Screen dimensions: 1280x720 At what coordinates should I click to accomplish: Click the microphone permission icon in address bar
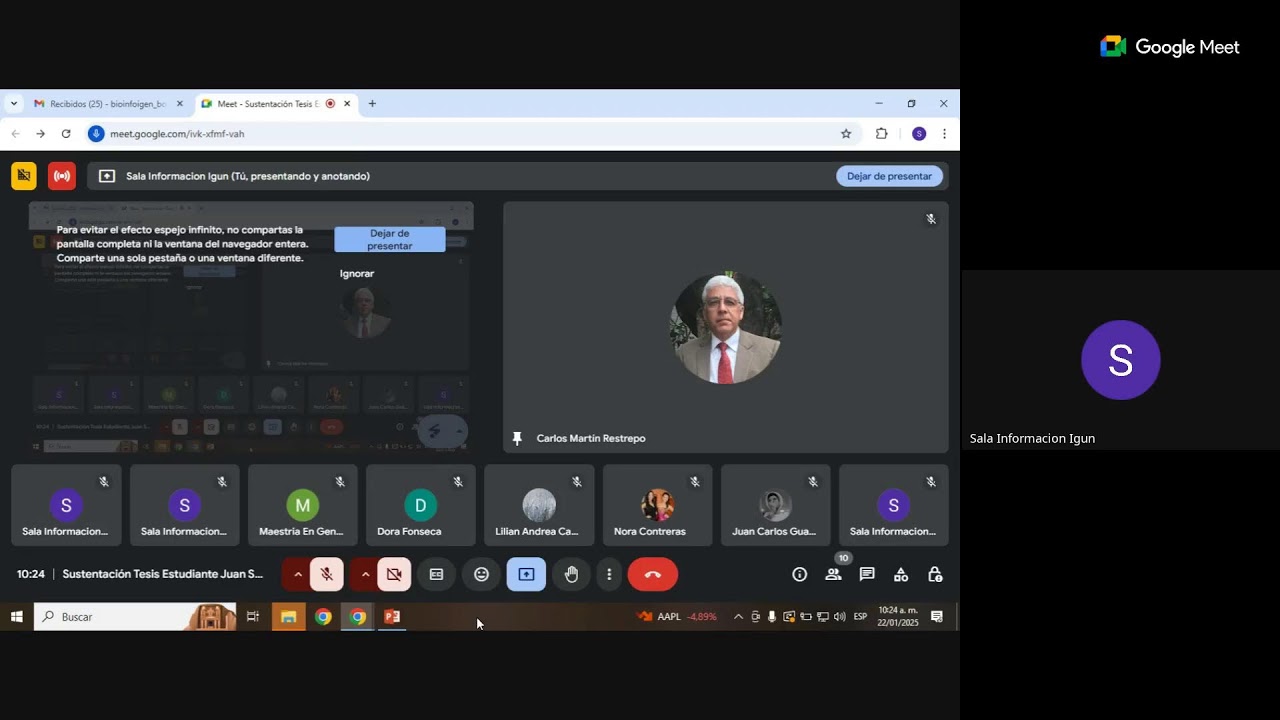[x=96, y=133]
